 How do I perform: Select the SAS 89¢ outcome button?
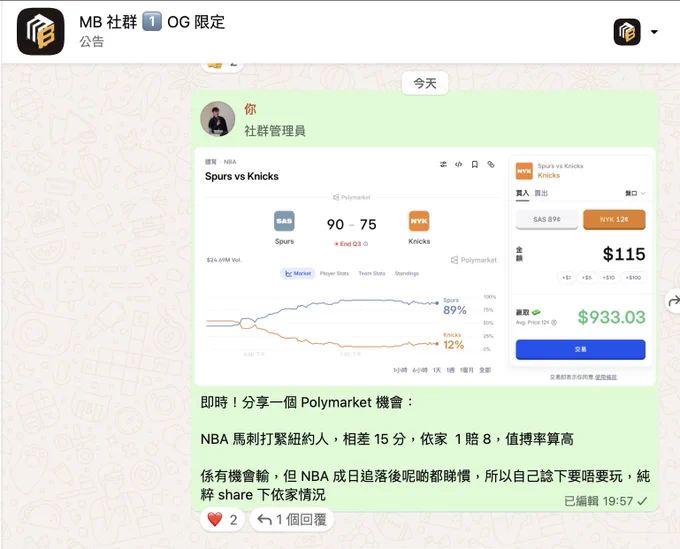pos(547,219)
